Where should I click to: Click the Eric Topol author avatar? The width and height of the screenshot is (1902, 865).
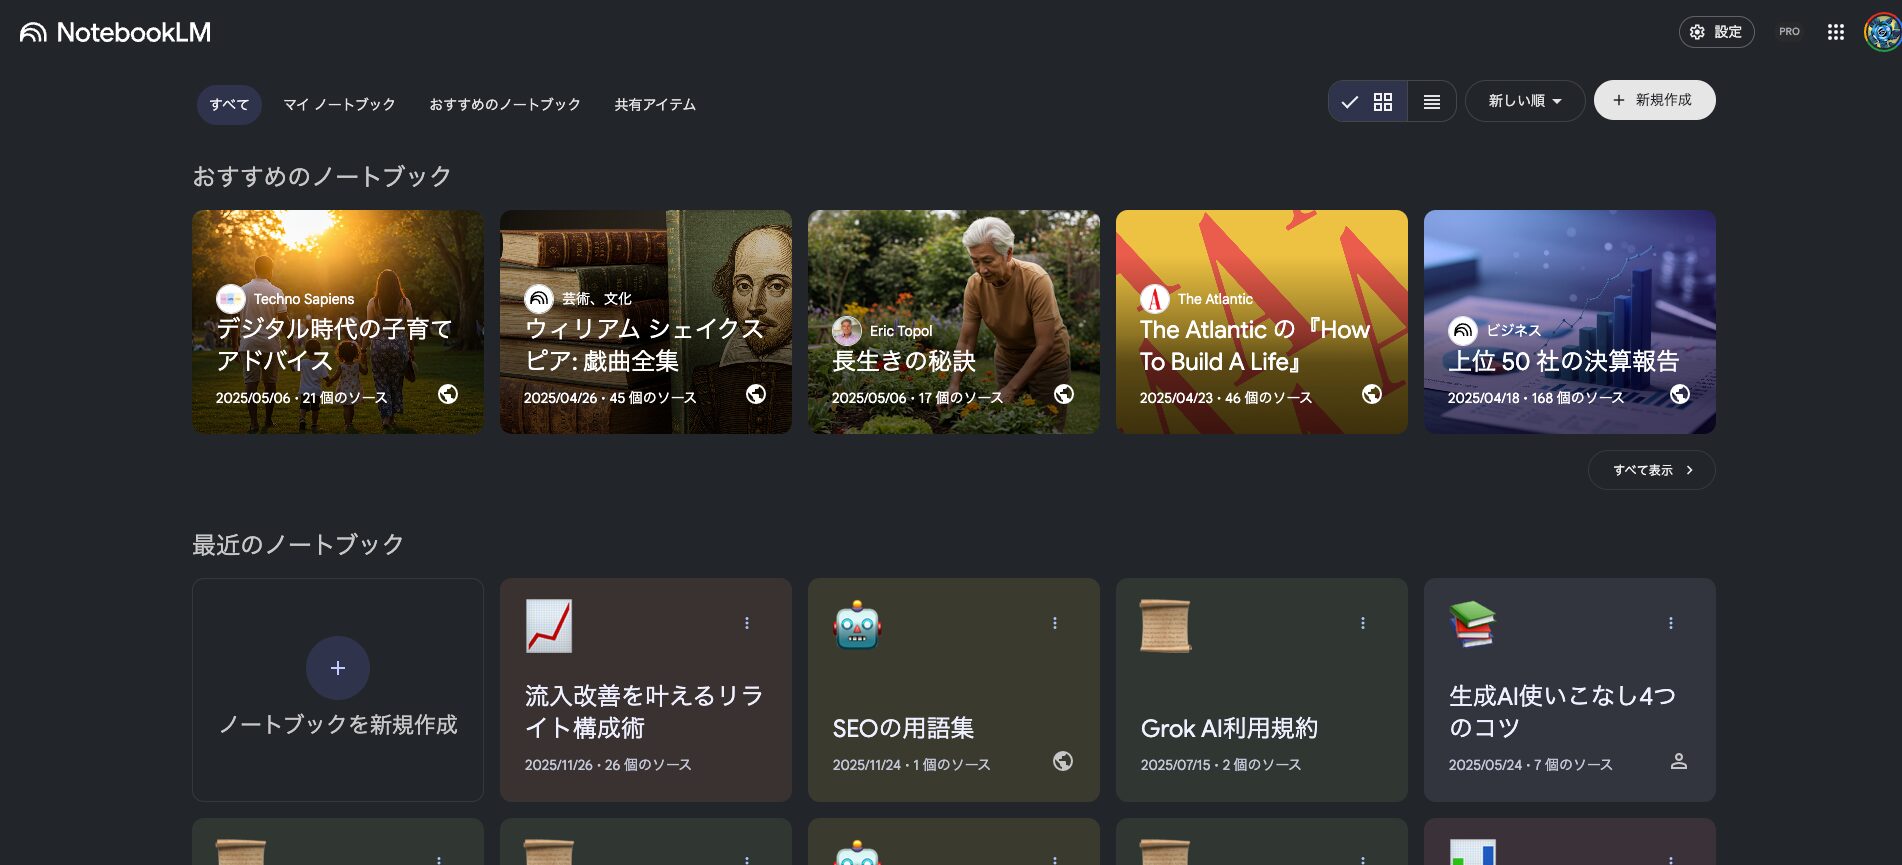[x=847, y=331]
